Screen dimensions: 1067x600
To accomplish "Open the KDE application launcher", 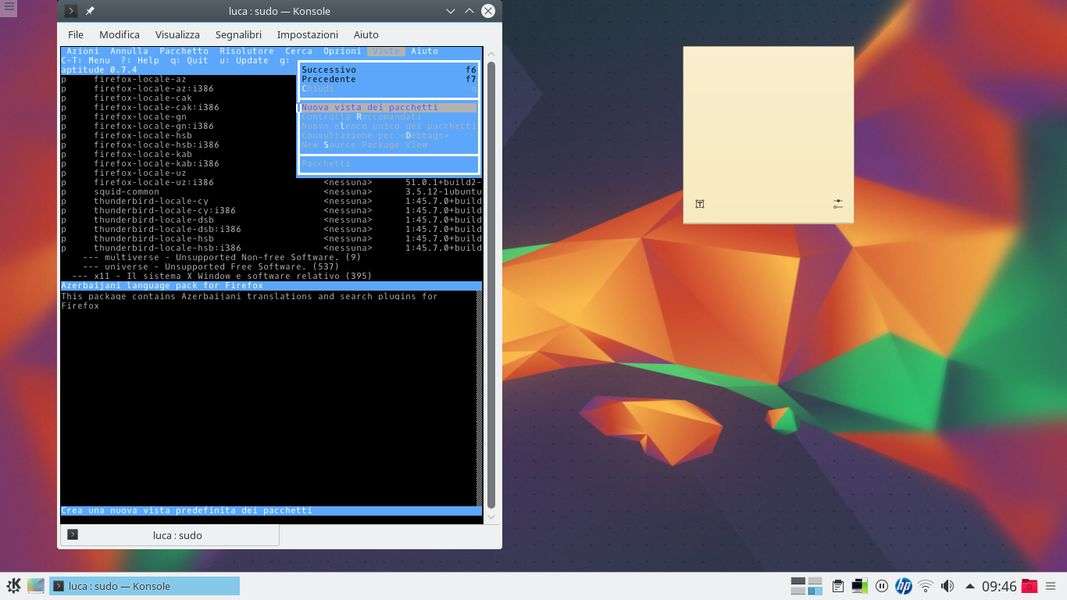I will 13,586.
